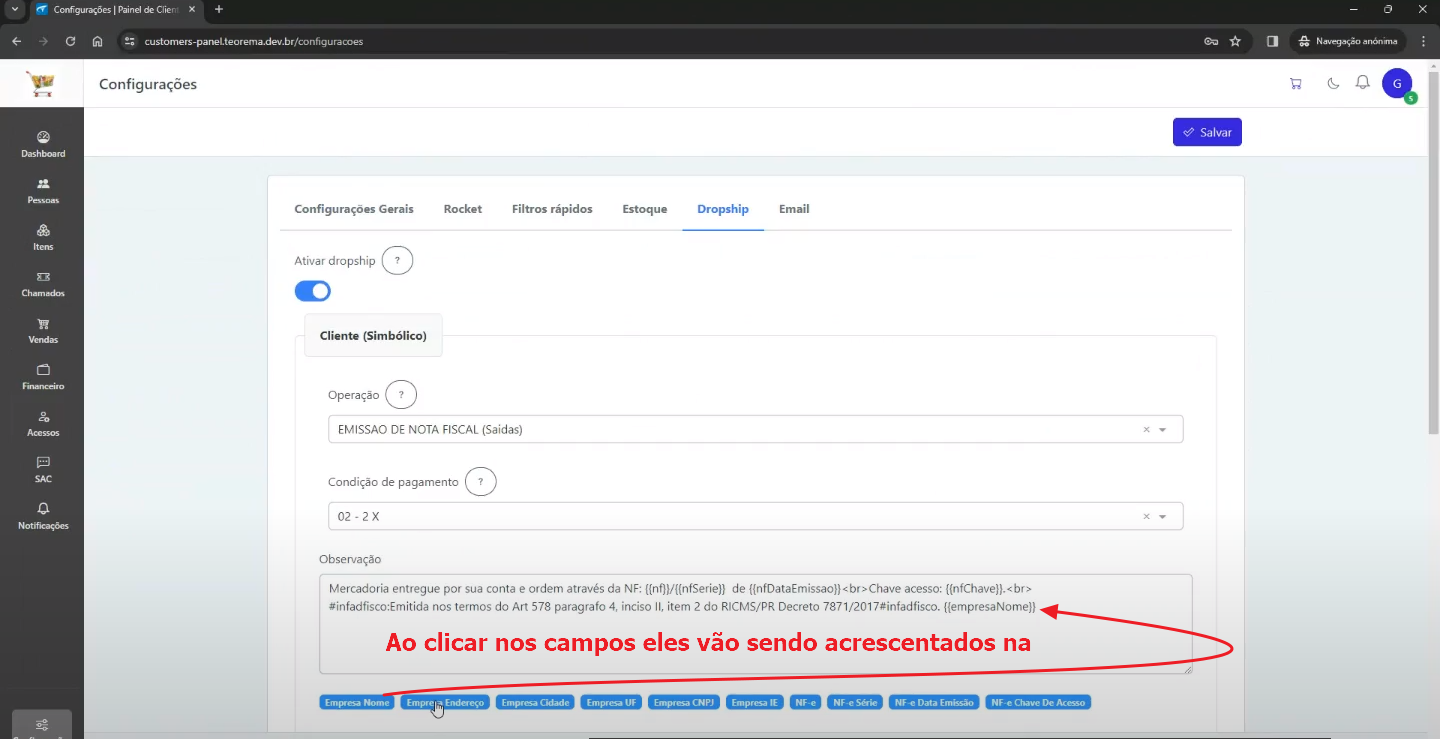Image resolution: width=1440 pixels, height=739 pixels.
Task: Switch to dark mode with the moon icon
Action: coord(1333,84)
